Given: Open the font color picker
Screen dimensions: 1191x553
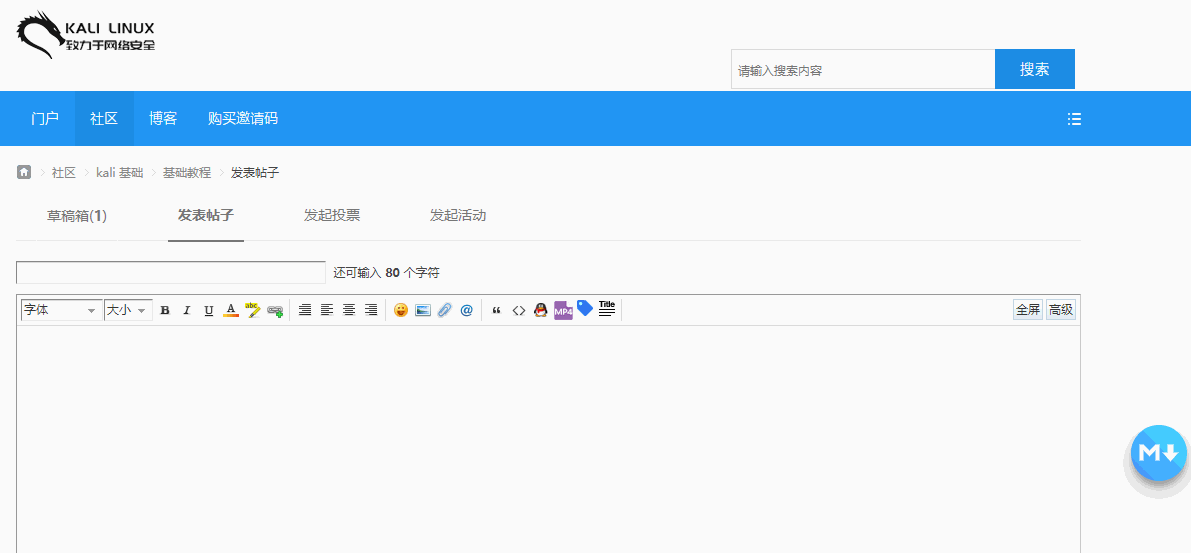Looking at the screenshot, I should (x=231, y=311).
